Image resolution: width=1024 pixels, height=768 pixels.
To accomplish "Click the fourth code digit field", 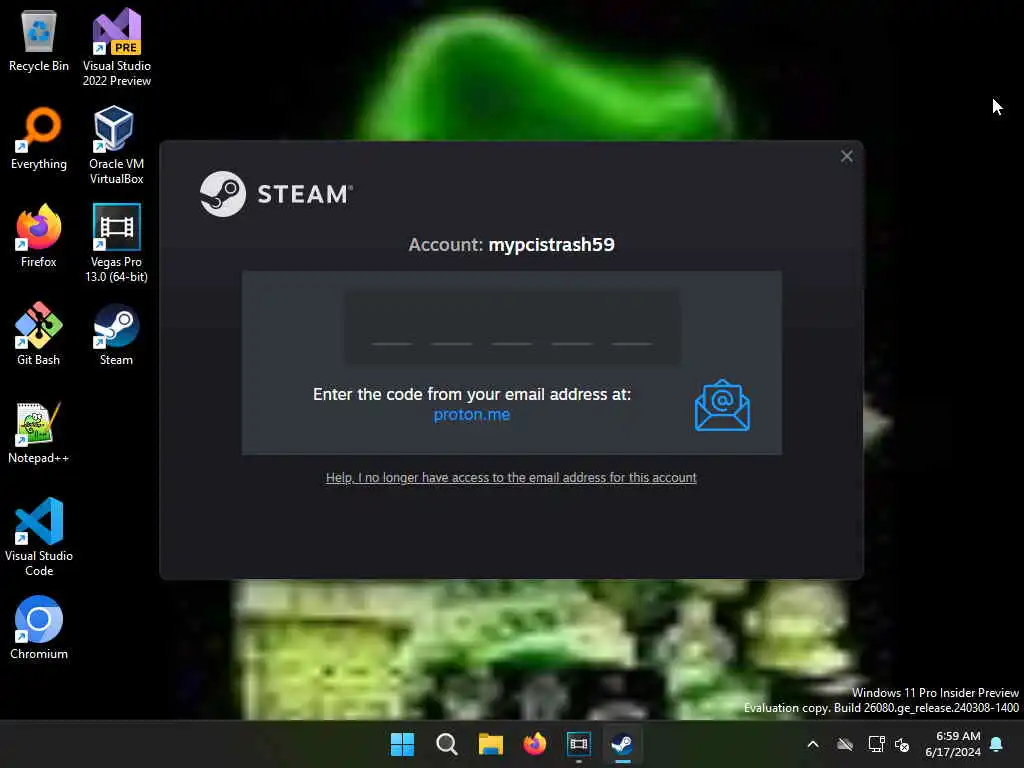I will click(x=572, y=328).
